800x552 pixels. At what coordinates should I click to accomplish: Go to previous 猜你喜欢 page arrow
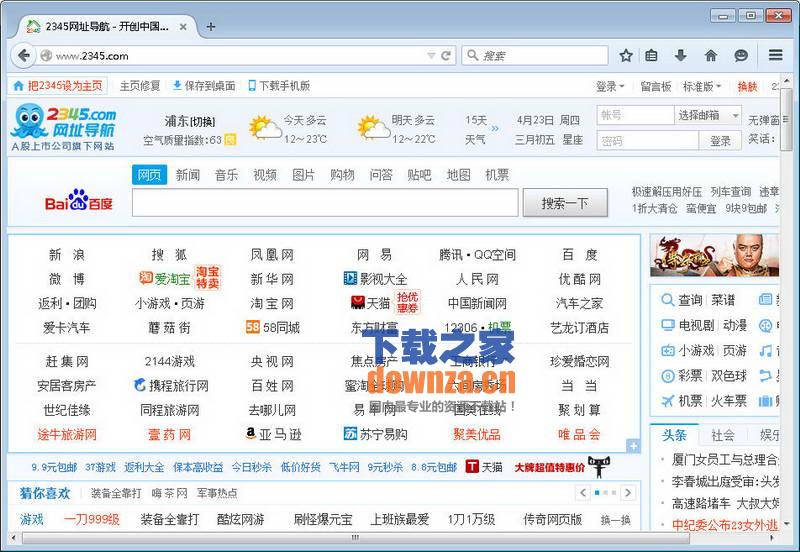click(584, 493)
